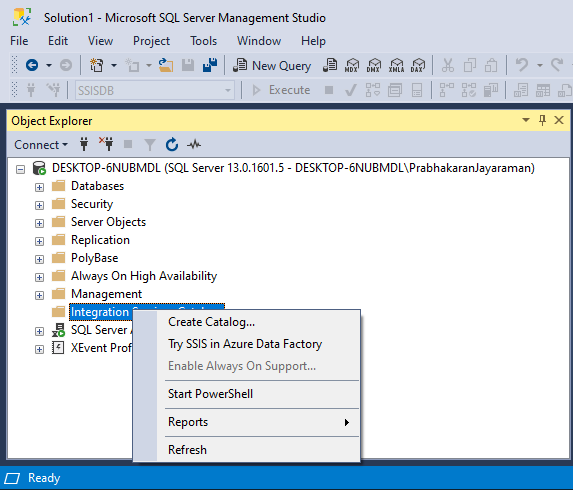Click Connect Object Explorer plug icon
Image resolution: width=573 pixels, height=490 pixels.
coord(84,145)
